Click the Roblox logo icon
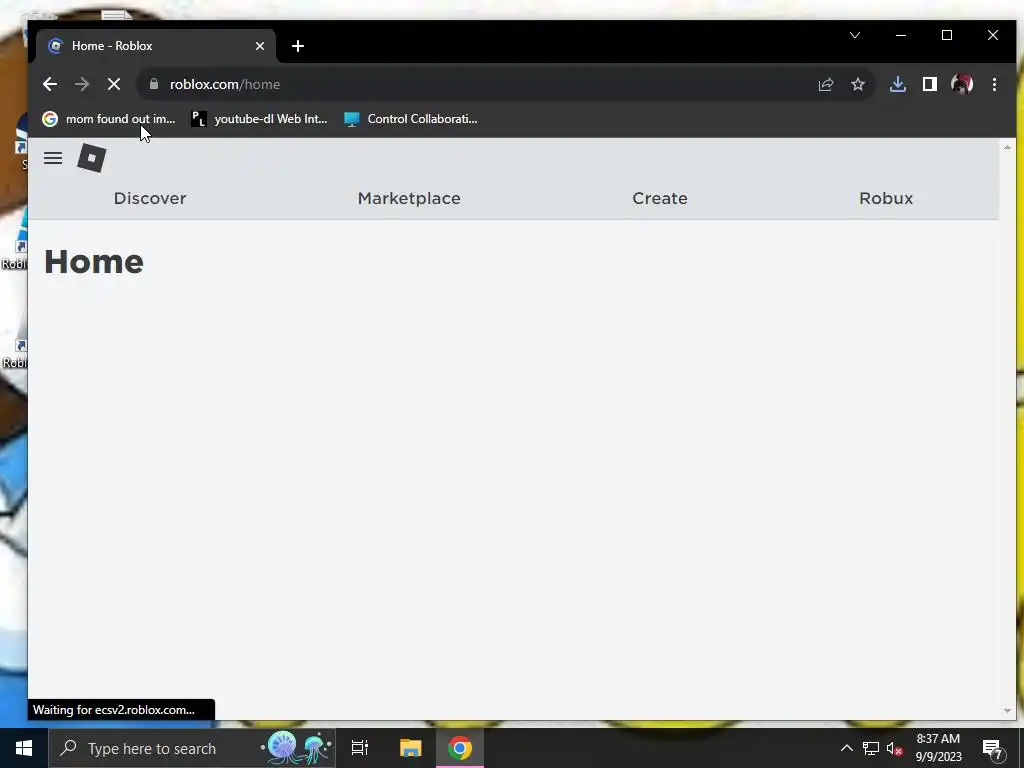This screenshot has height=768, width=1024. (x=91, y=158)
